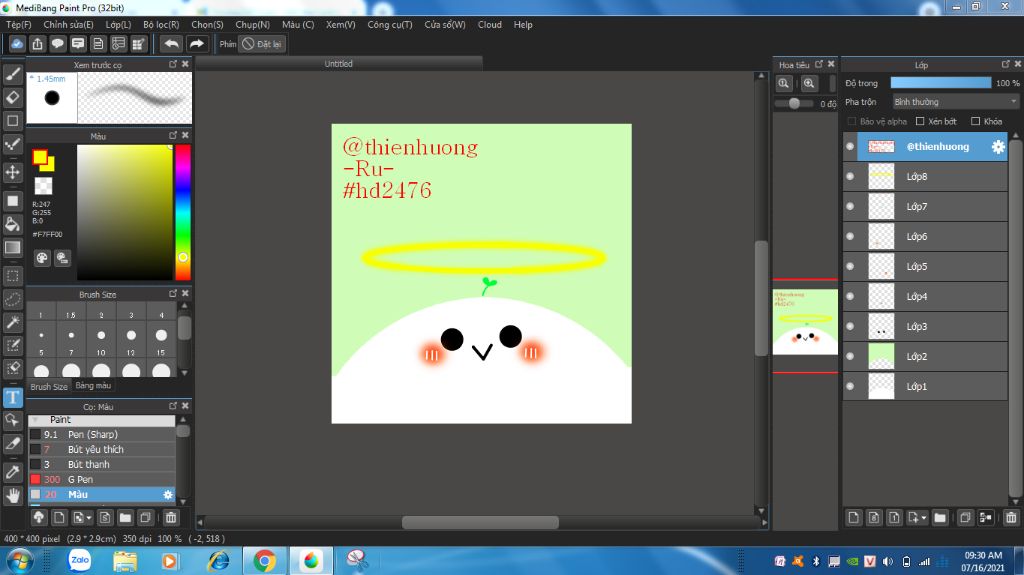
Task: Click the share/export icon in toolbar
Action: pos(37,44)
